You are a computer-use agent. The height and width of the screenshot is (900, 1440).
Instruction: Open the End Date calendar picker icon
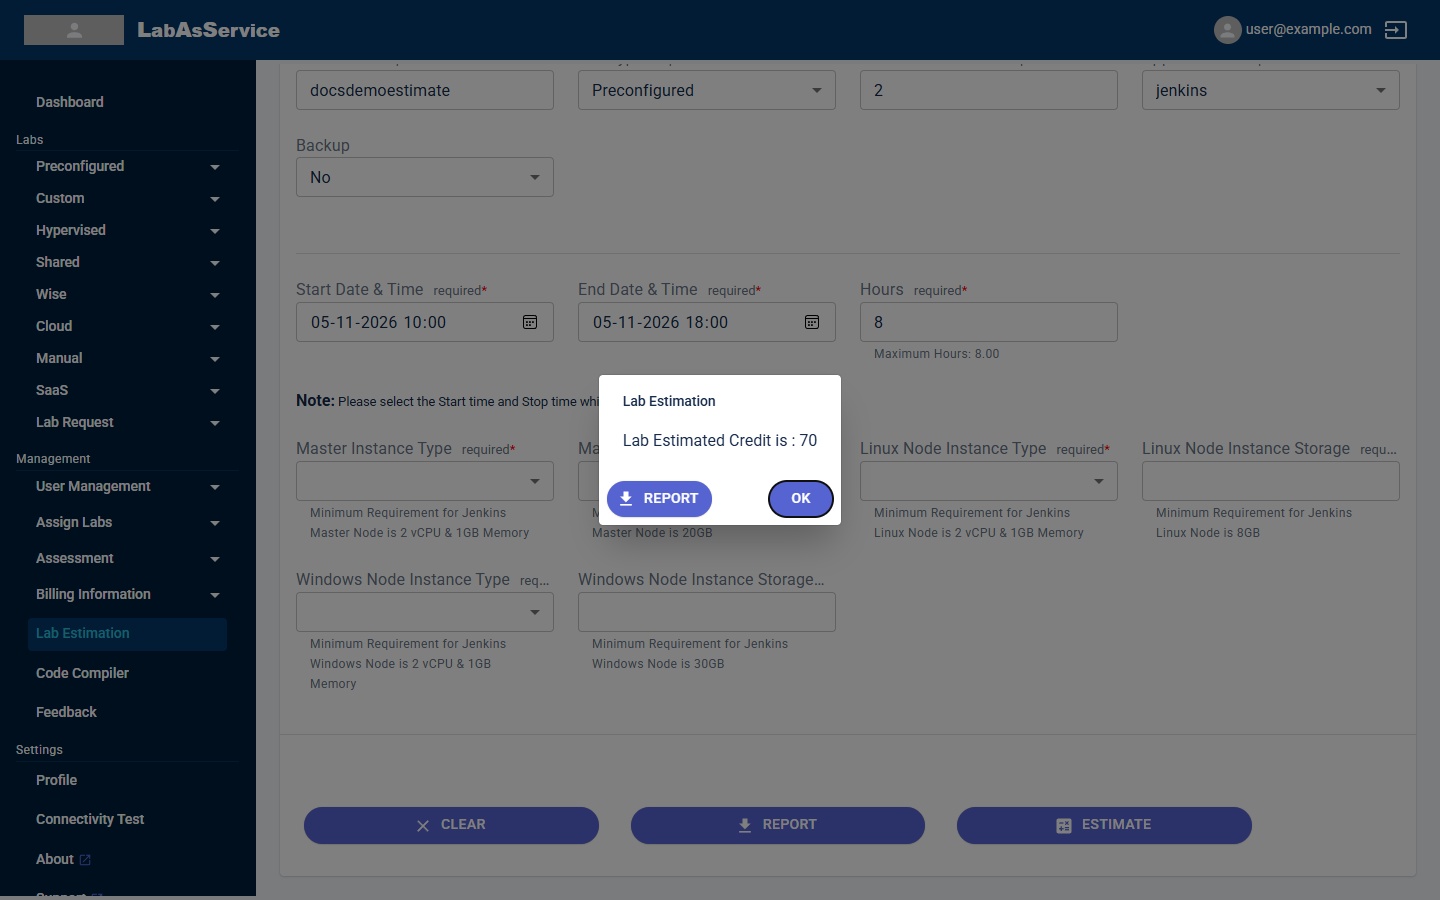coord(812,322)
